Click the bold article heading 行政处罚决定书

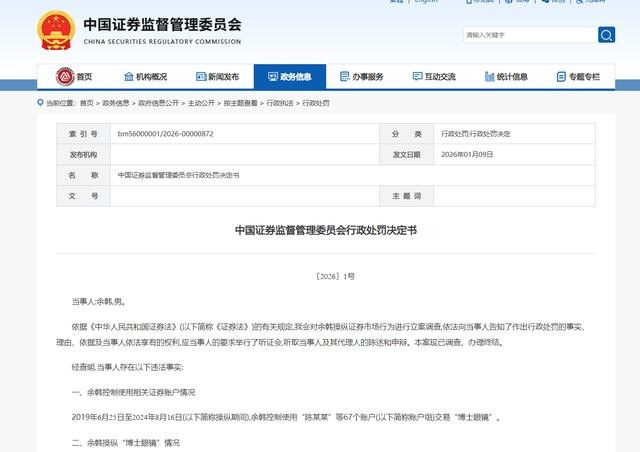[326, 230]
